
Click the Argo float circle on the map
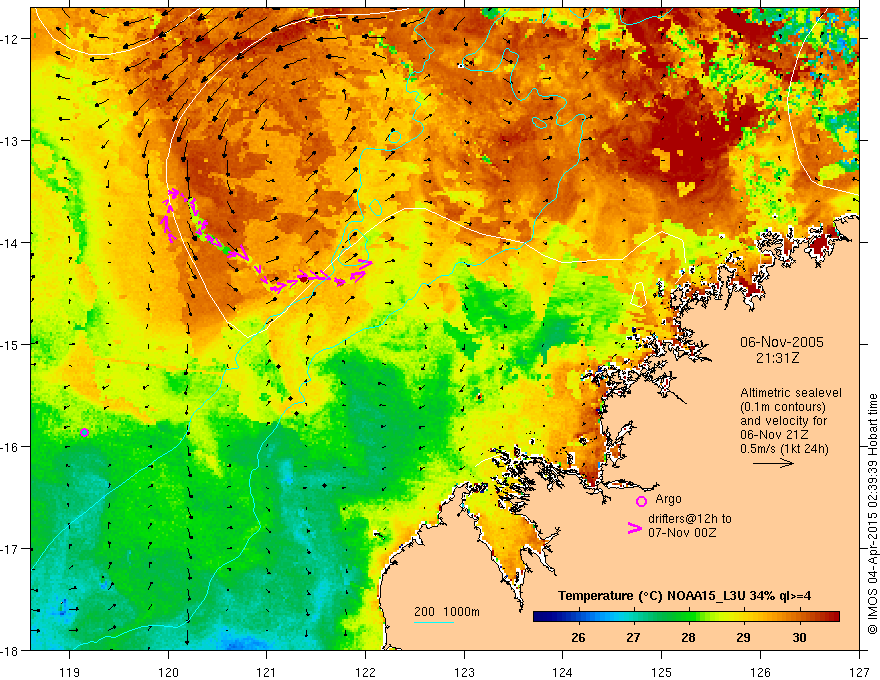tap(84, 432)
